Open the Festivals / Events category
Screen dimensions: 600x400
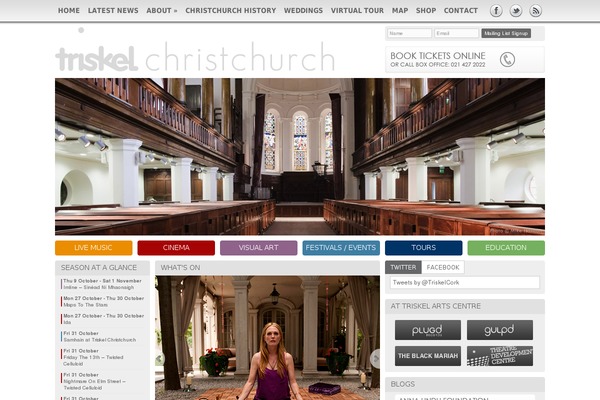coord(341,248)
